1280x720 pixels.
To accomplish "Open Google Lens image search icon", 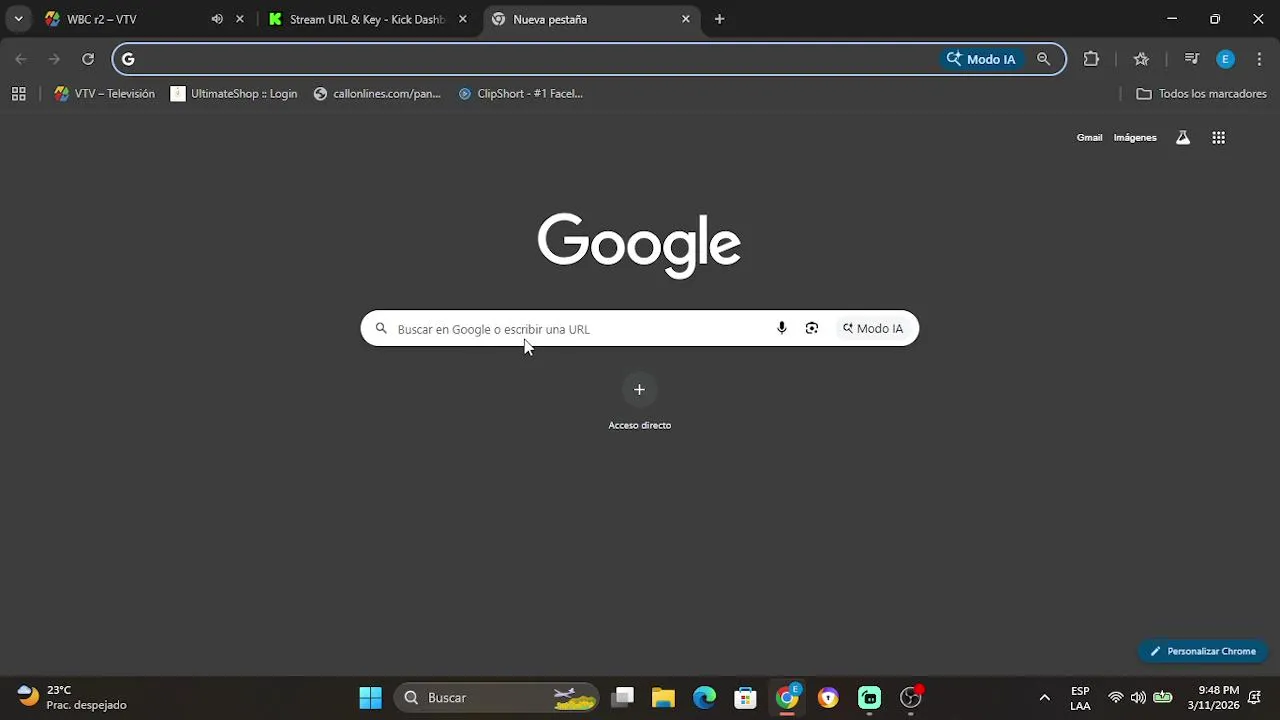I will click(x=812, y=328).
